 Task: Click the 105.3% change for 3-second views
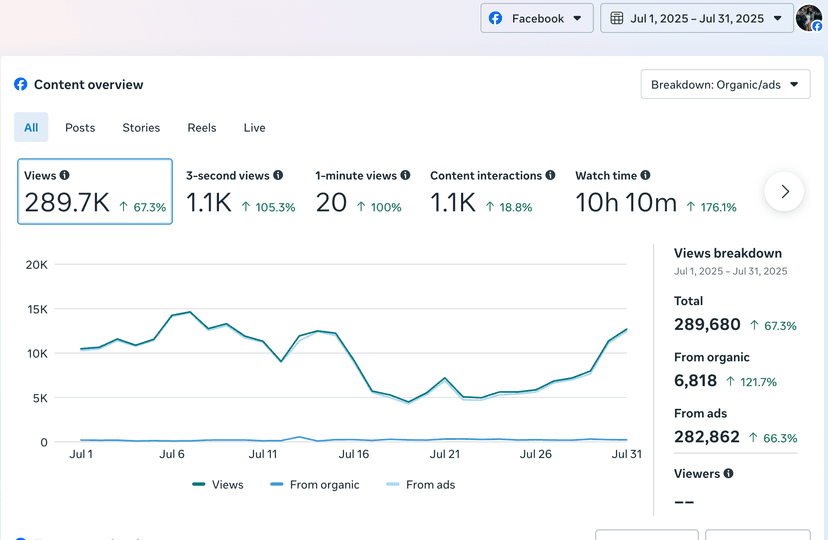click(x=268, y=207)
